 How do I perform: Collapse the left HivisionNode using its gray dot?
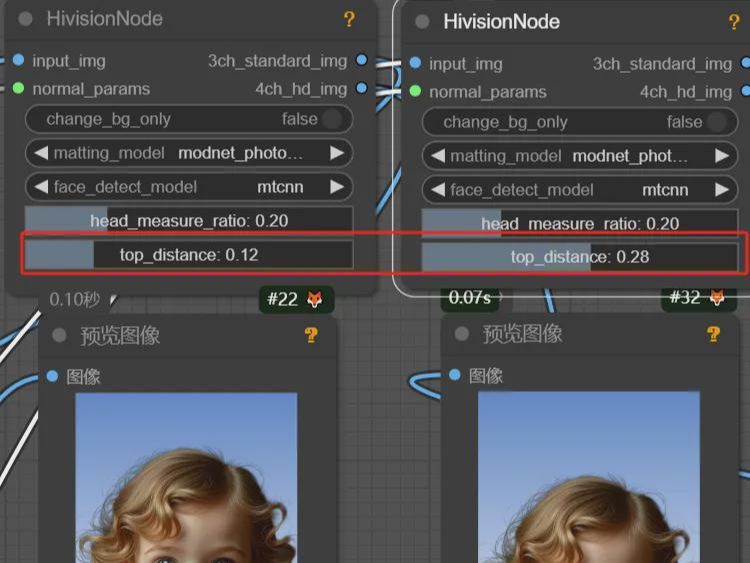tap(26, 20)
